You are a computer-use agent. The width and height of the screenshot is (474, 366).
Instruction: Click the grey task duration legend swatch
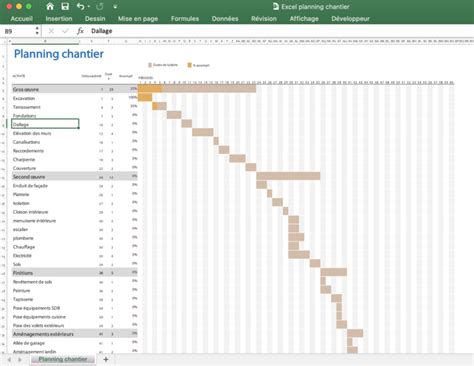[x=150, y=65]
